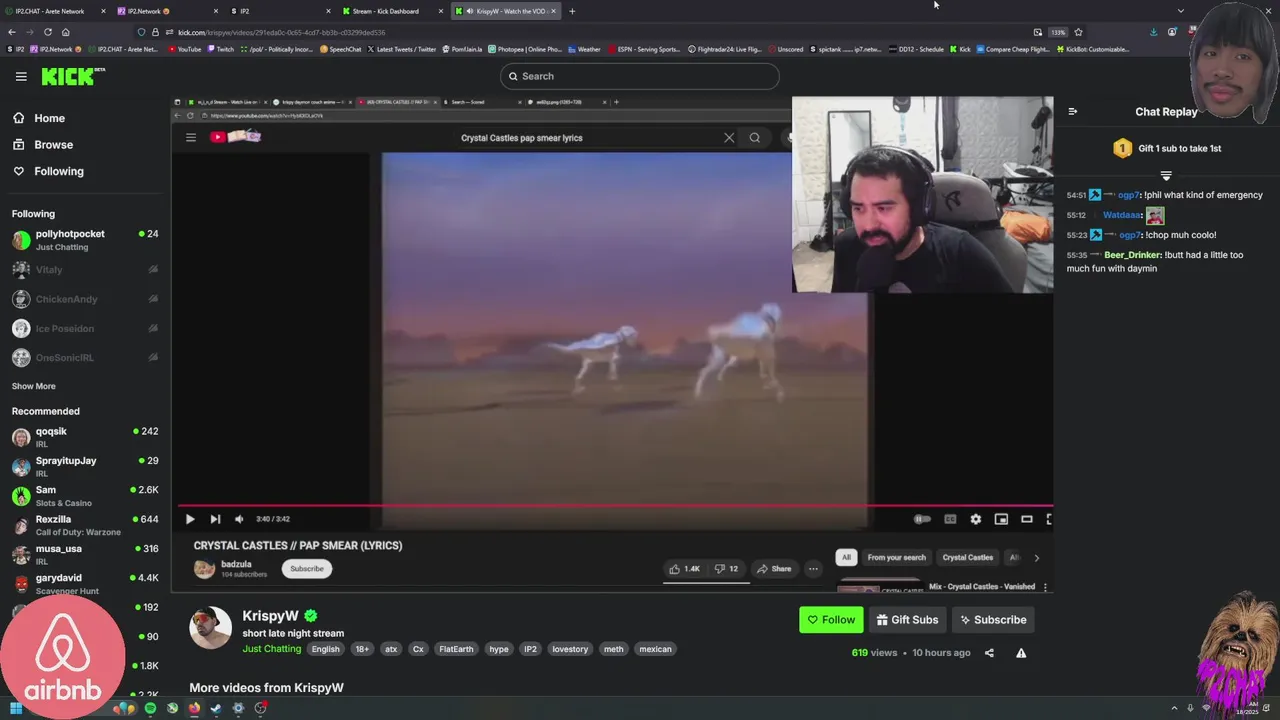Show more YouTube filter chips arrow
This screenshot has height=720, width=1280.
coord(1036,558)
